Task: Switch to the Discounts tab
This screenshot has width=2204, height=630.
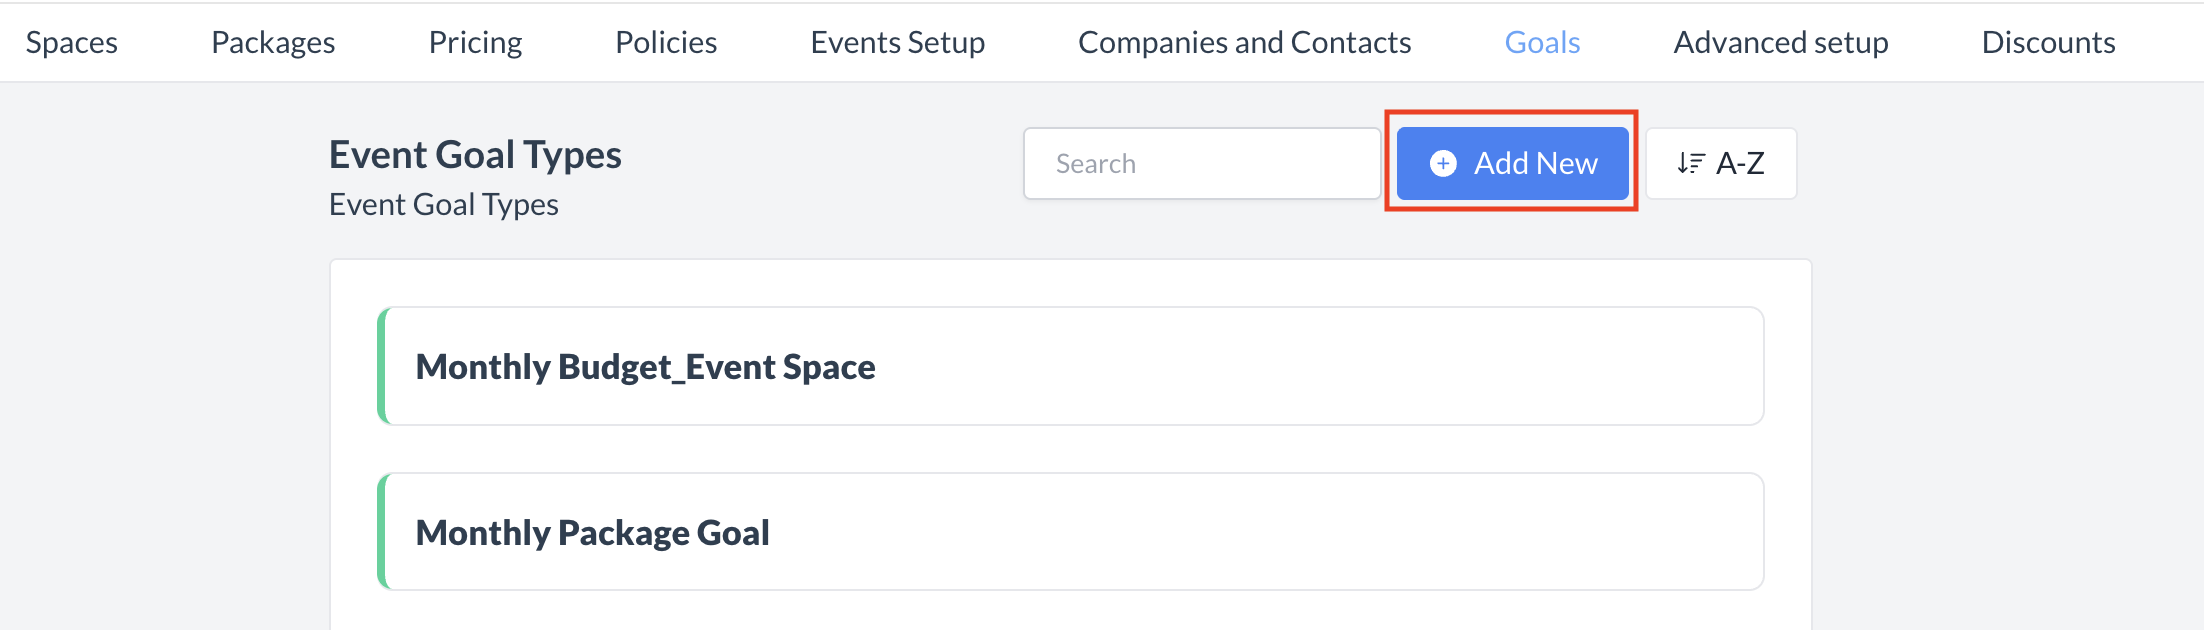Action: 2048,42
